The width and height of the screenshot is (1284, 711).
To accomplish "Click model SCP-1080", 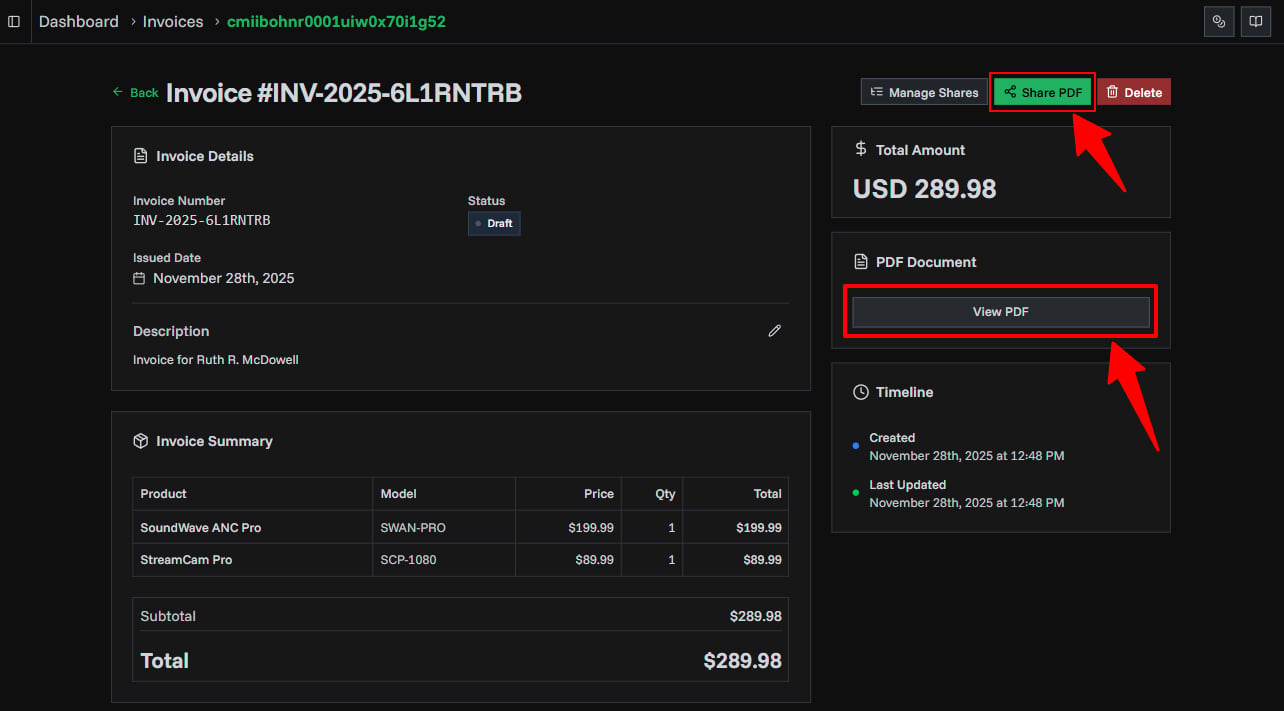I will coord(409,560).
